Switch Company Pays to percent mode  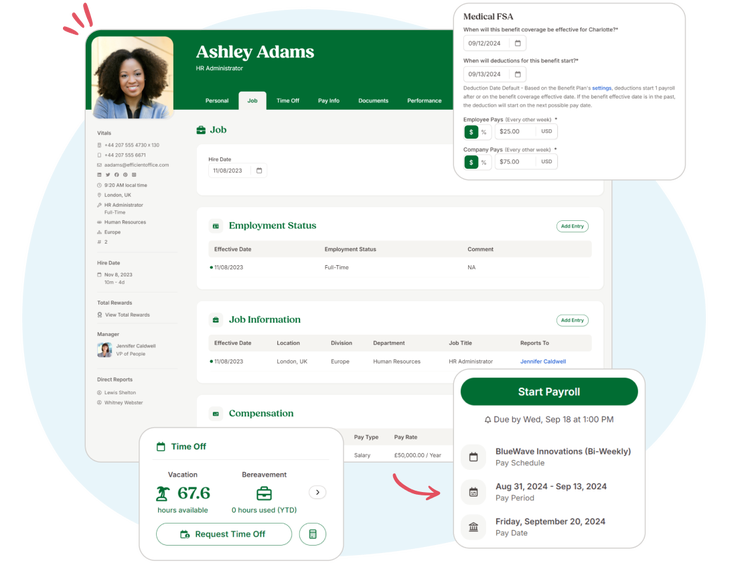[x=484, y=162]
